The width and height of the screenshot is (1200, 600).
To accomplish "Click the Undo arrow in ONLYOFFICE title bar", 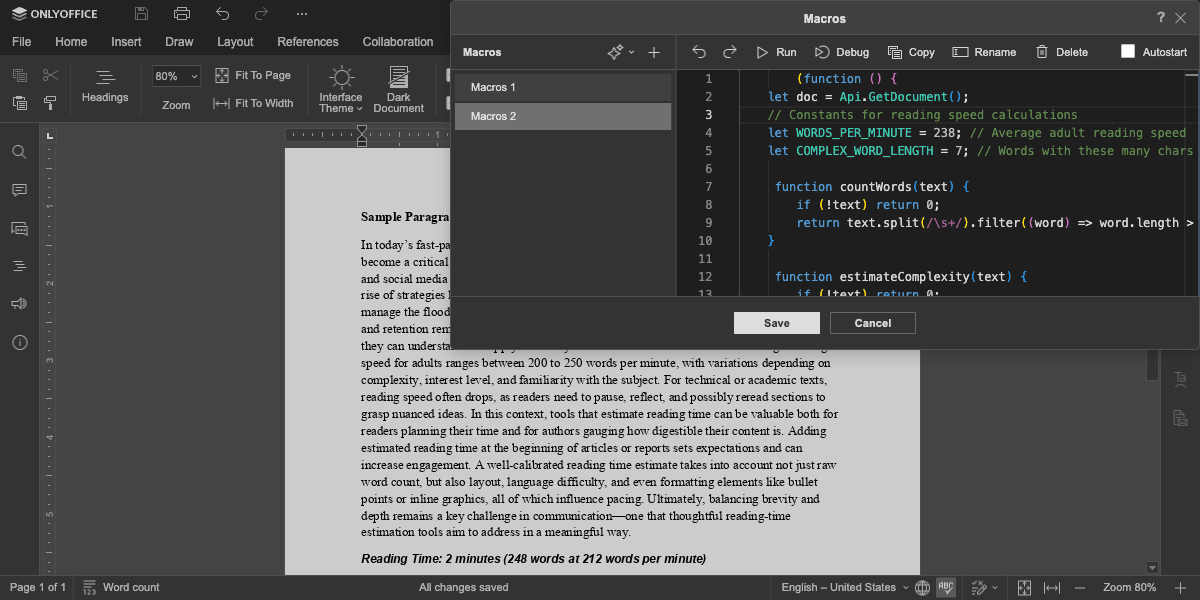I will pyautogui.click(x=222, y=14).
